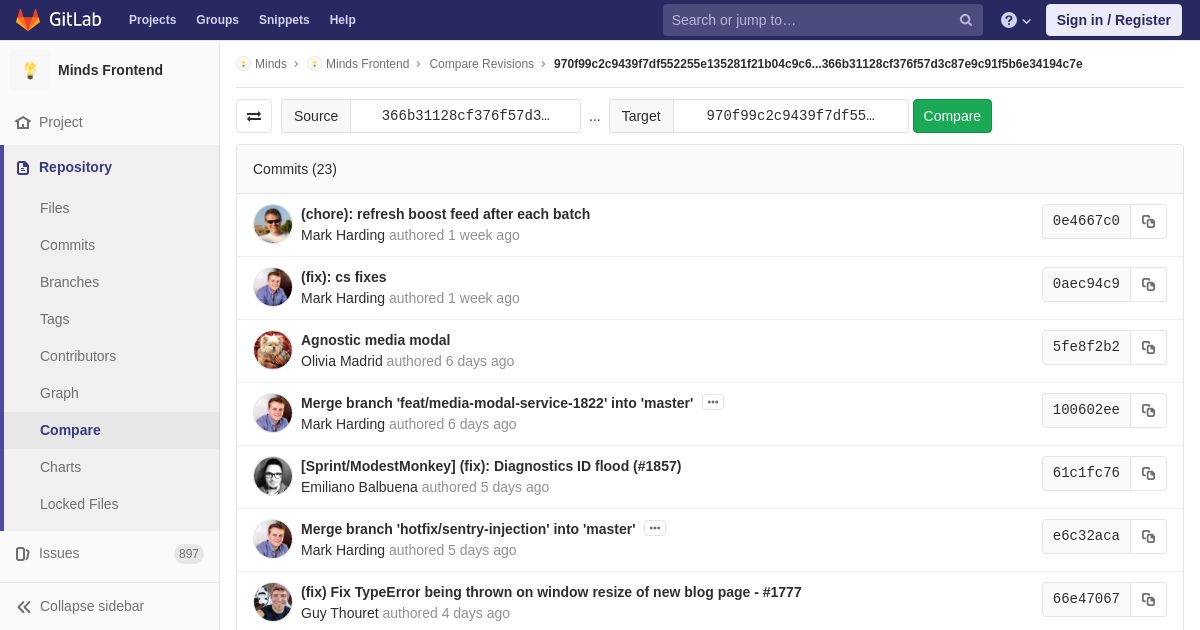Open 'Agnostic media modal' commit

375,340
